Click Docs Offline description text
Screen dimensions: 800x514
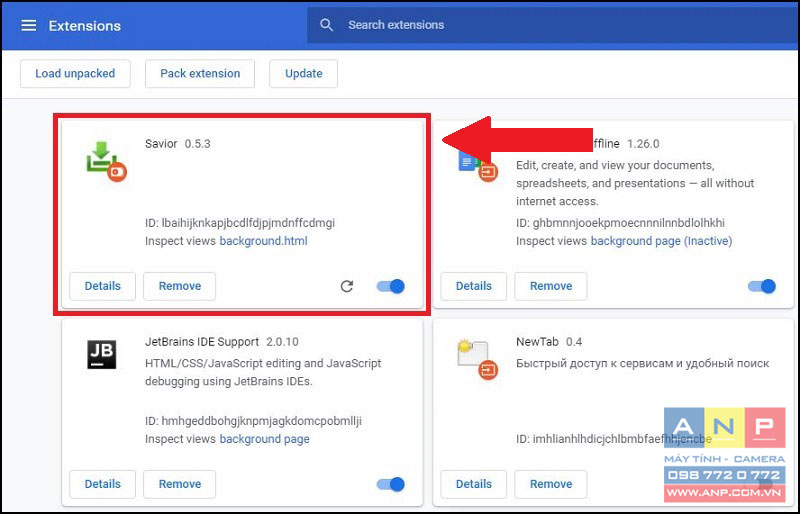[635, 183]
